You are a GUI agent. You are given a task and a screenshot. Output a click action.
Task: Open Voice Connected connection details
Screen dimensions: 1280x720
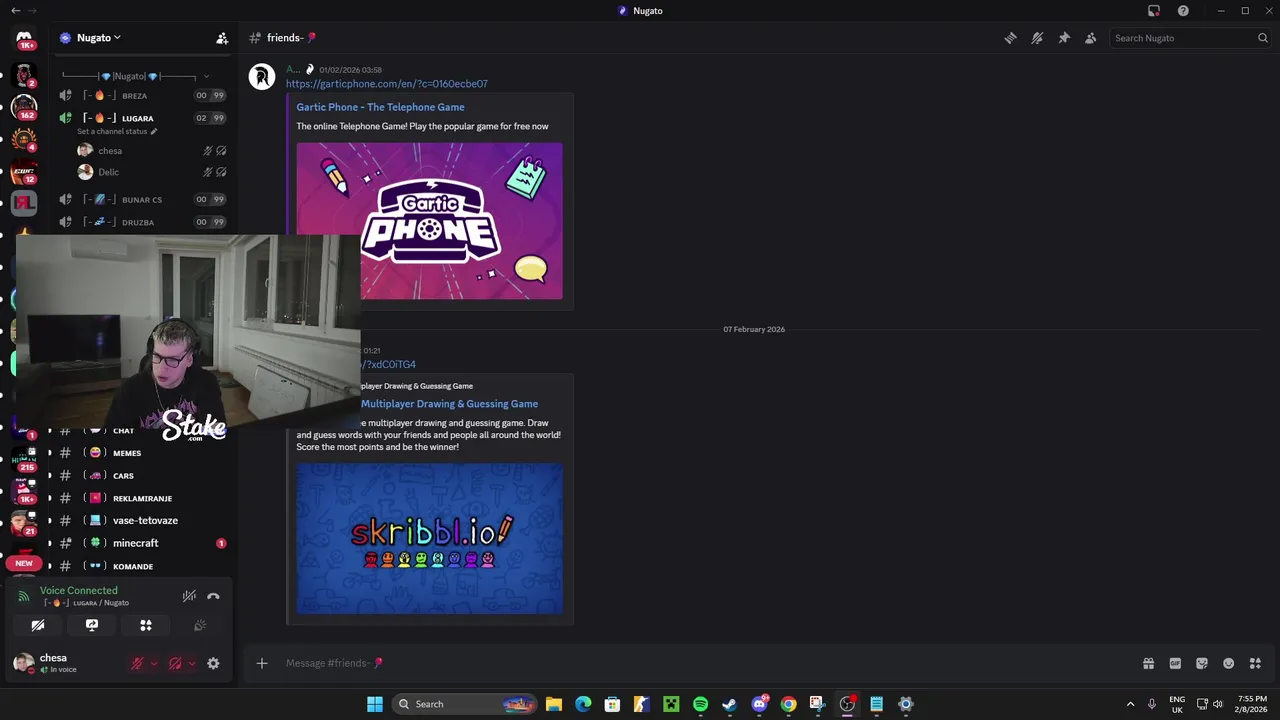pos(78,591)
